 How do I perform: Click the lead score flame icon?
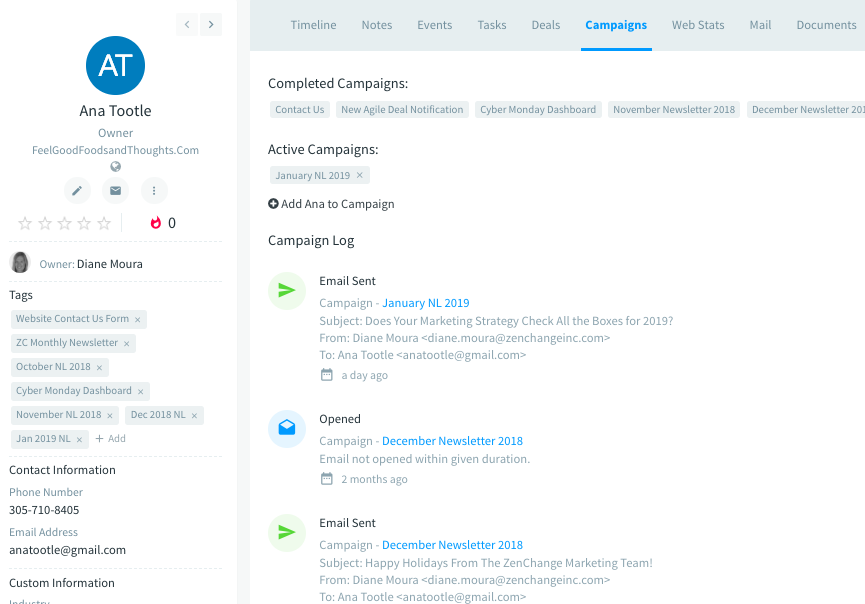[156, 223]
